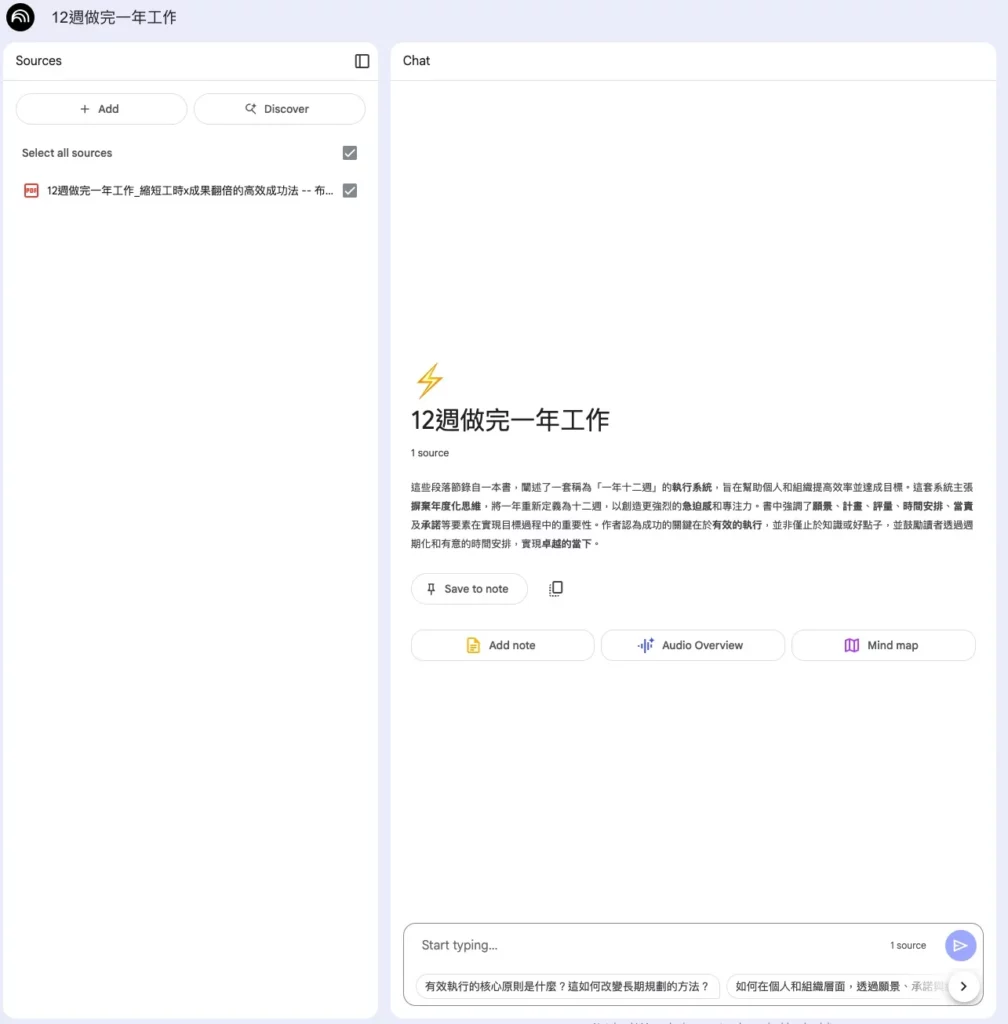Click the red PDF icon of the source

point(31,191)
